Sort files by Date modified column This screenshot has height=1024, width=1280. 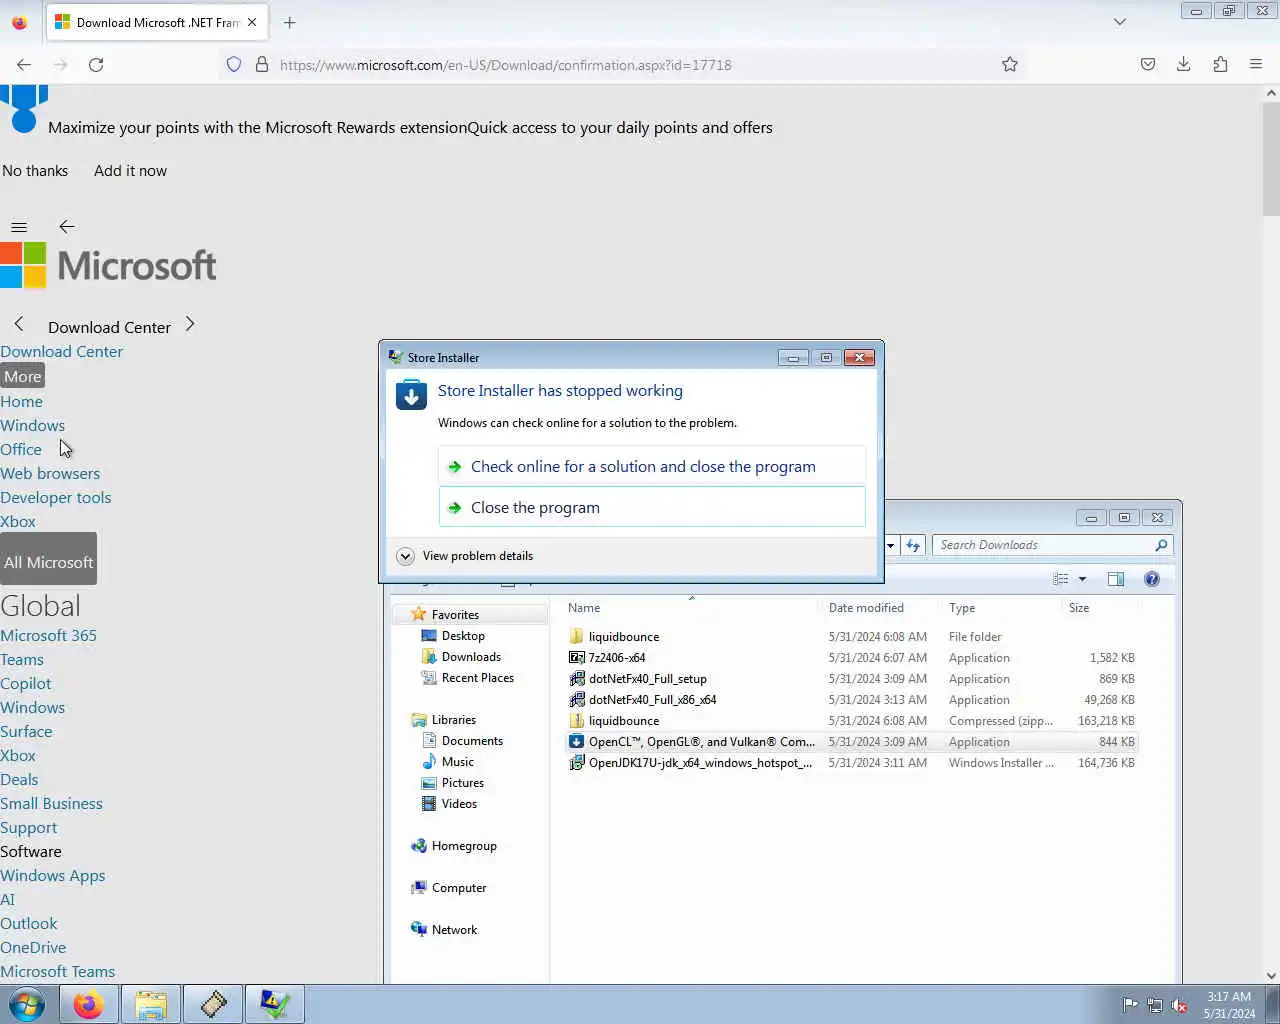click(x=880, y=608)
